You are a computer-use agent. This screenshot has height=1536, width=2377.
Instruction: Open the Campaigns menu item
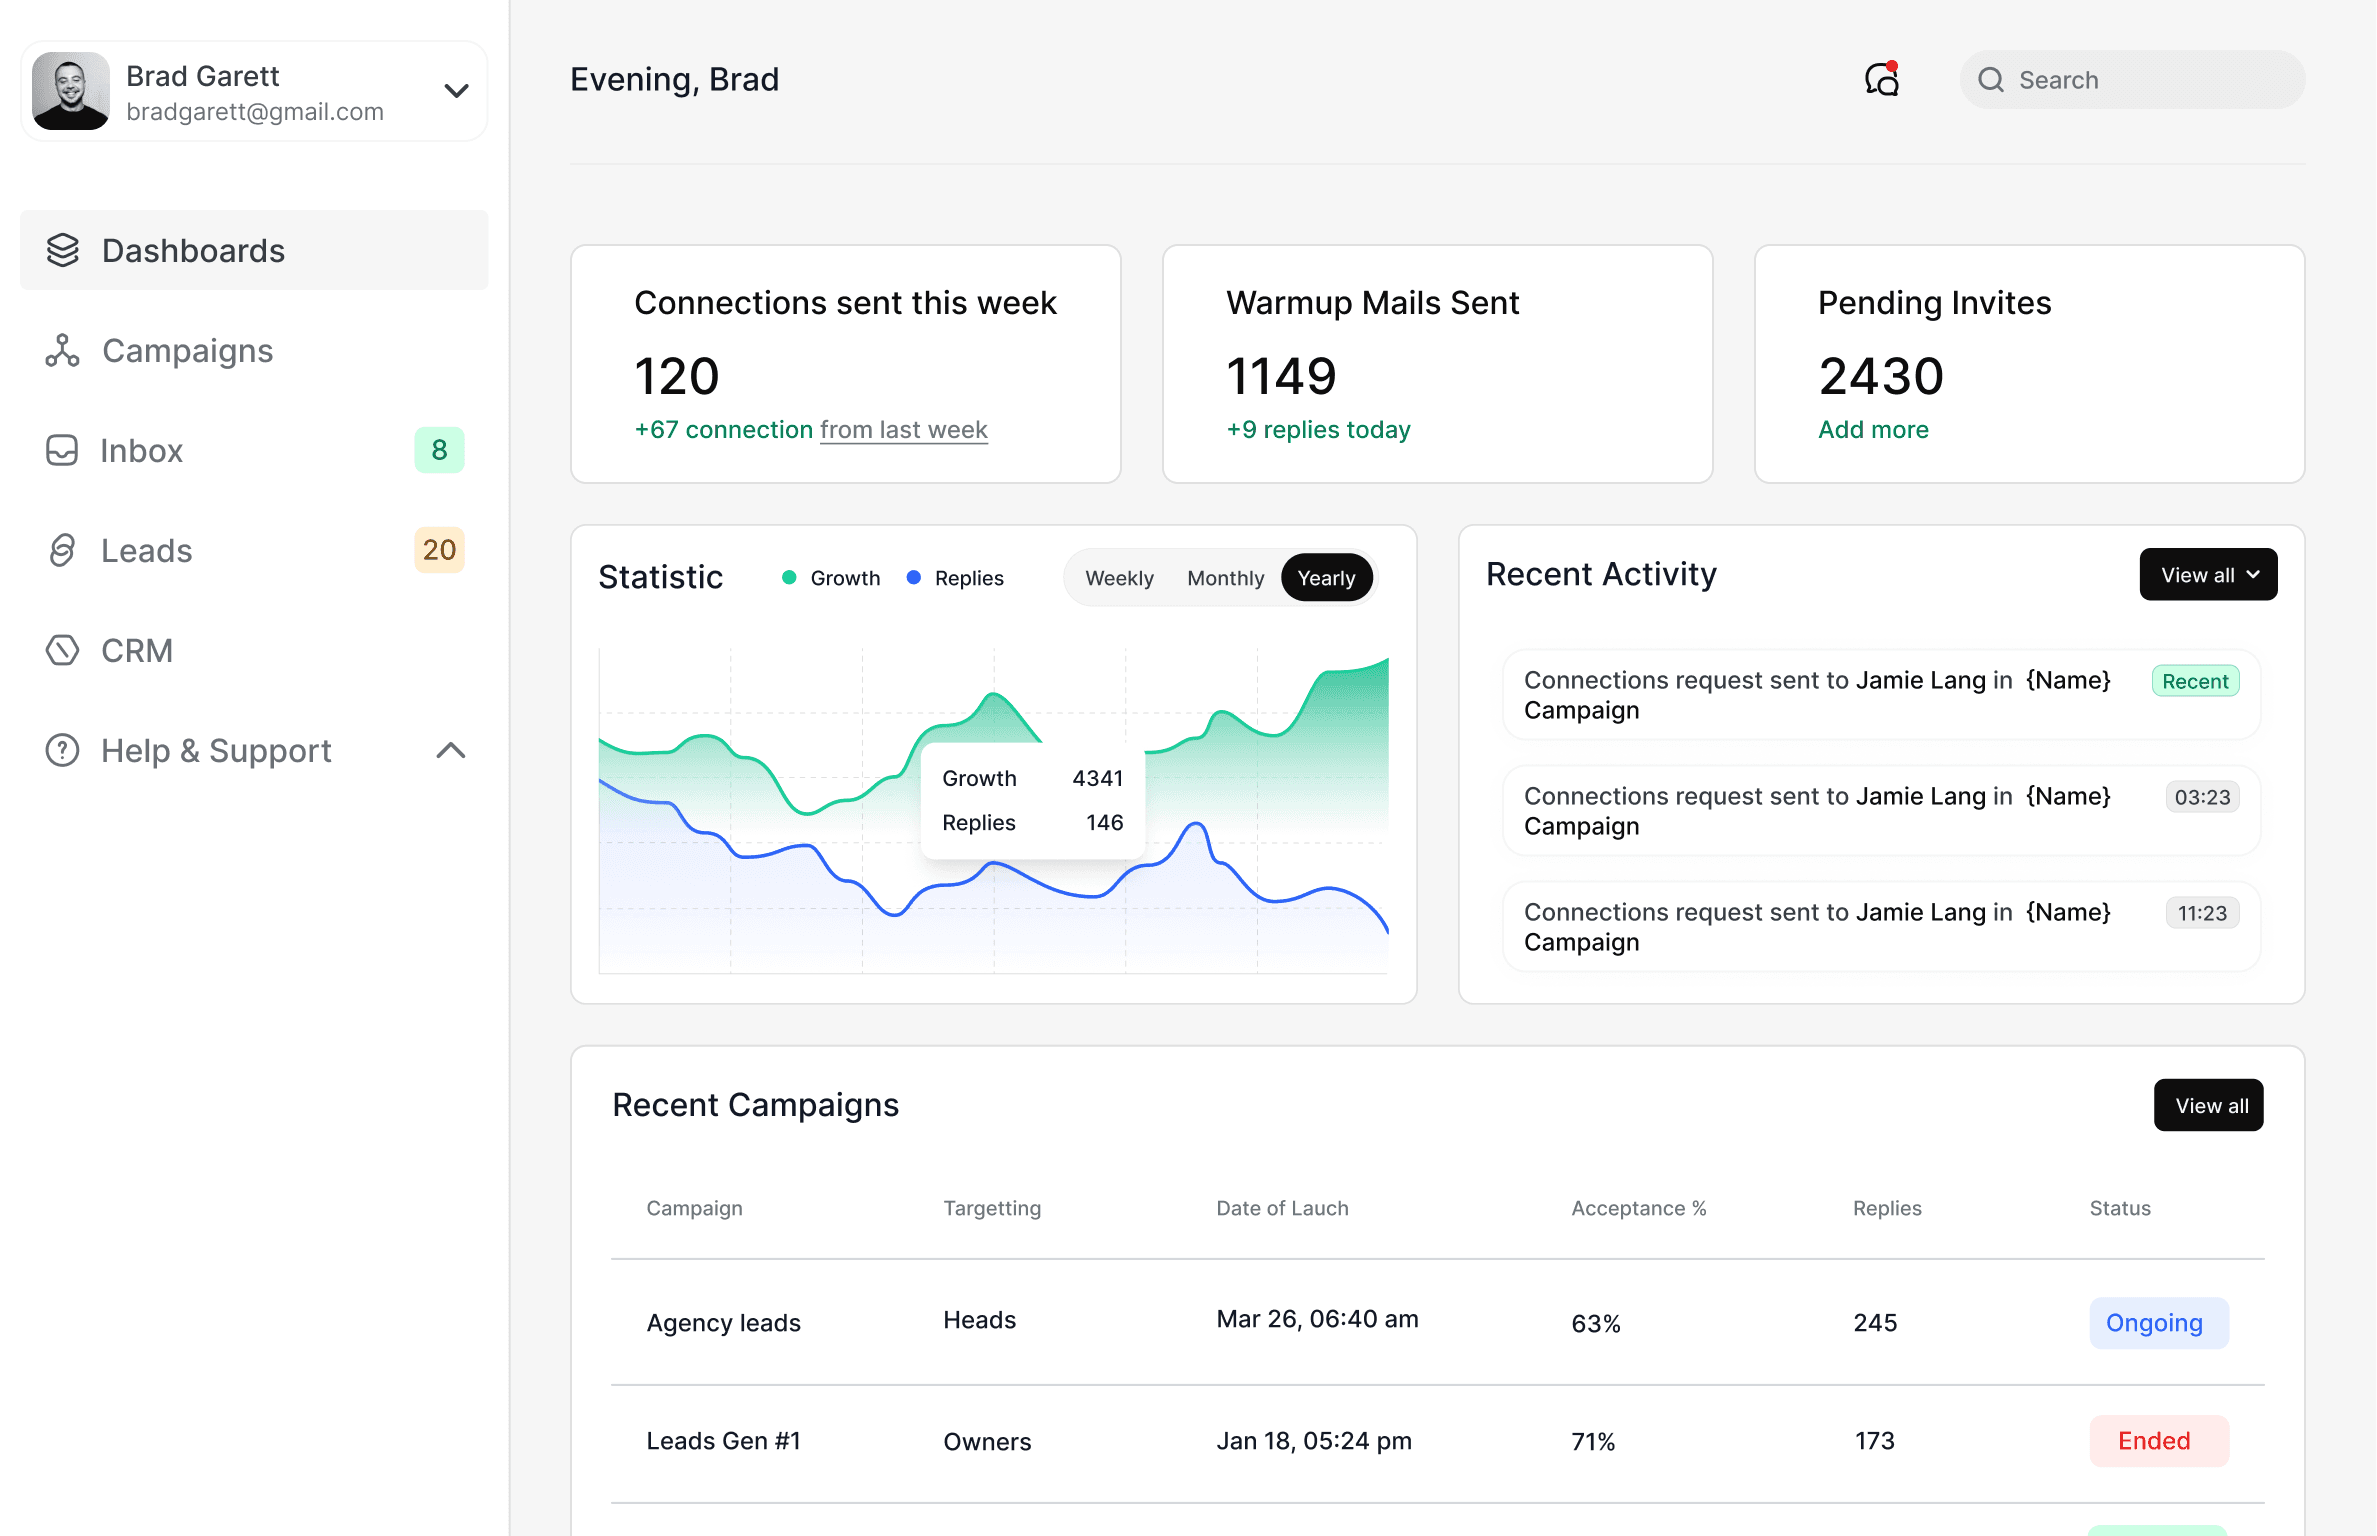coord(187,351)
